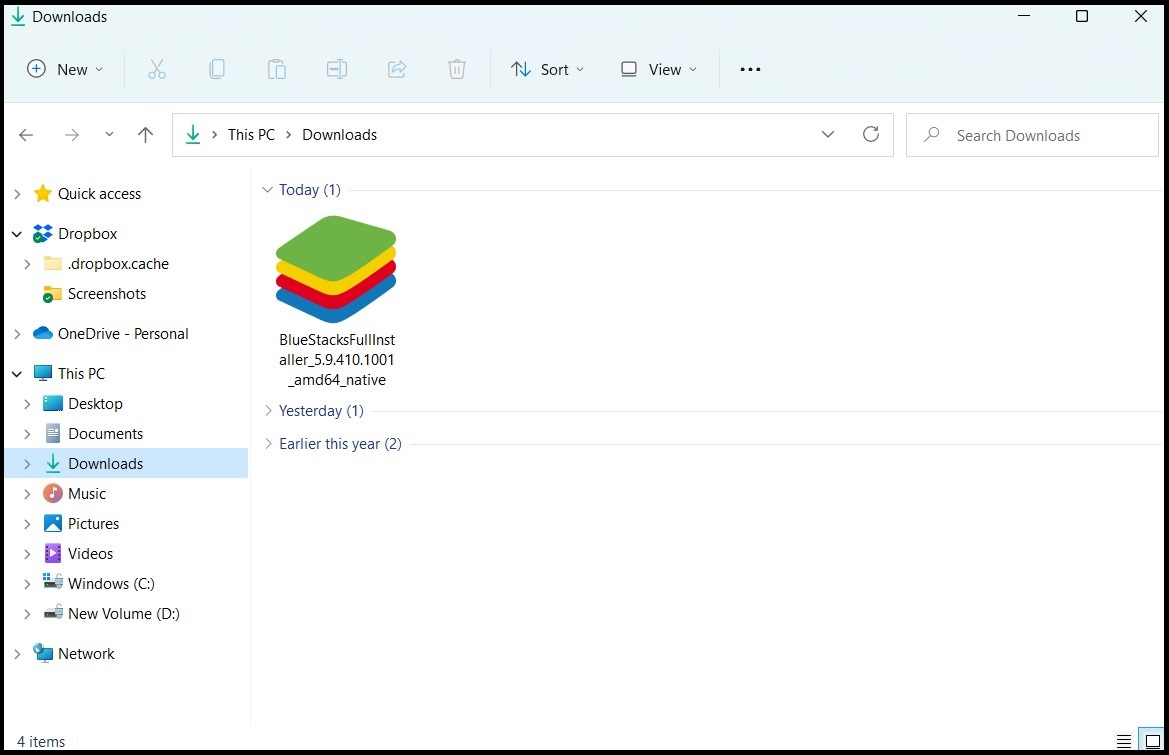The height and width of the screenshot is (755, 1169).
Task: Select Screenshots folder in sidebar
Action: (107, 294)
